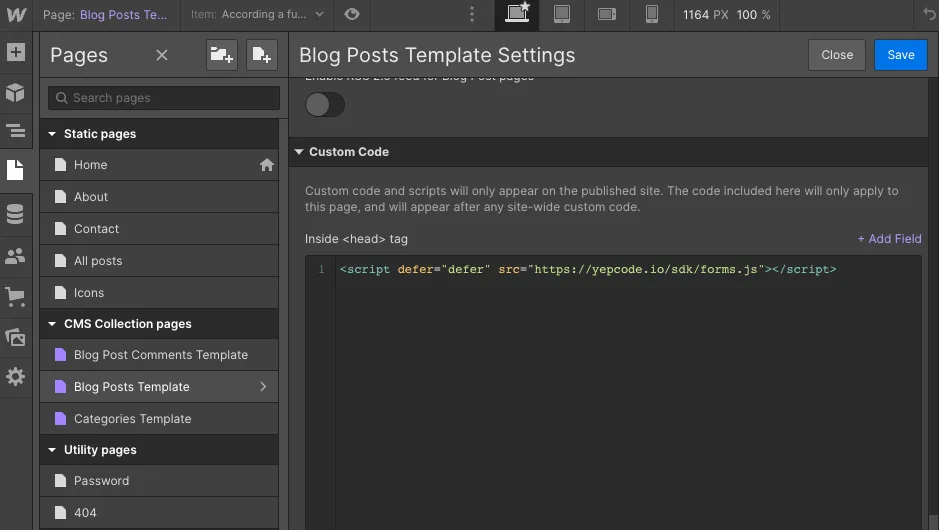Create a new page
The width and height of the screenshot is (939, 530).
[x=261, y=56]
